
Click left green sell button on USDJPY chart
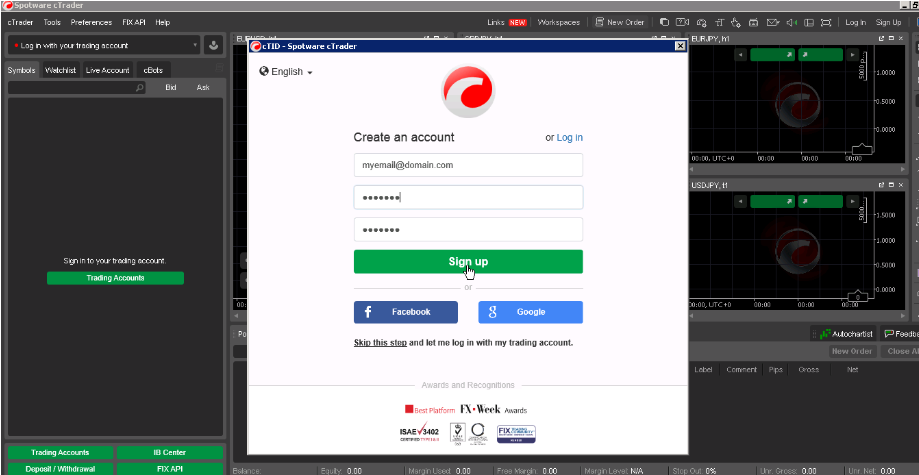point(772,201)
